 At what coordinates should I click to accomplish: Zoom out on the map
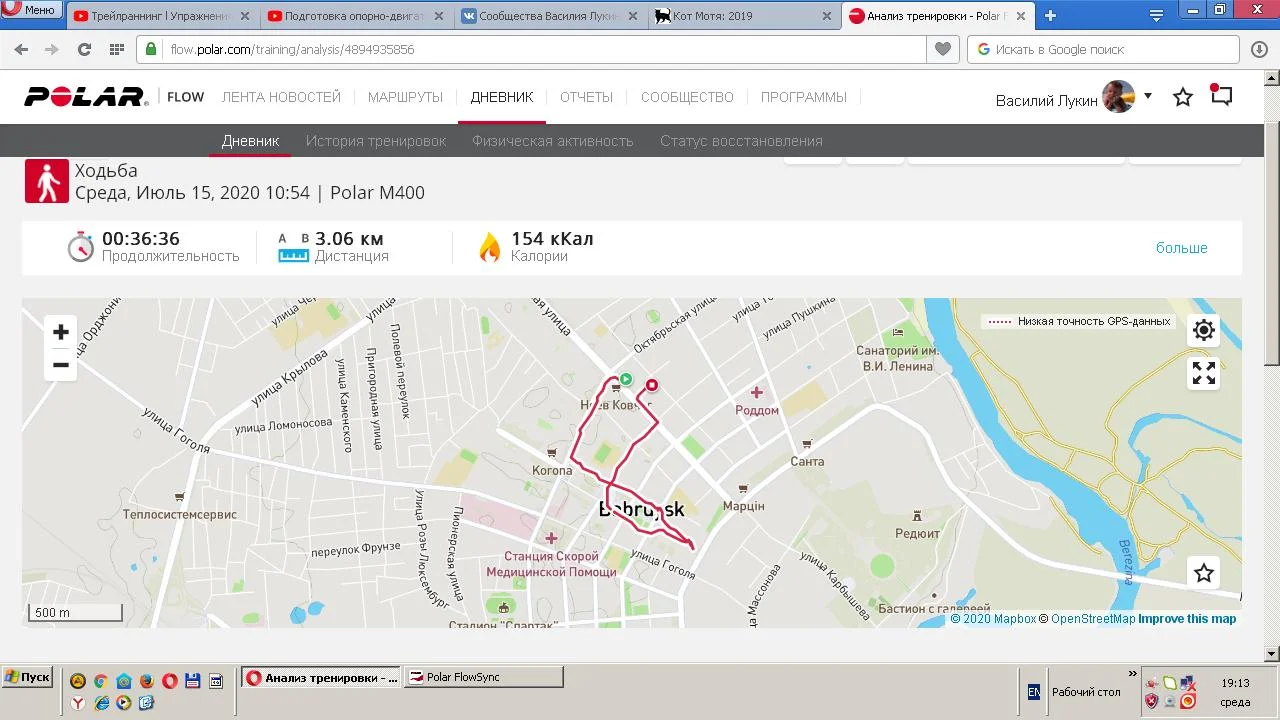pyautogui.click(x=61, y=365)
